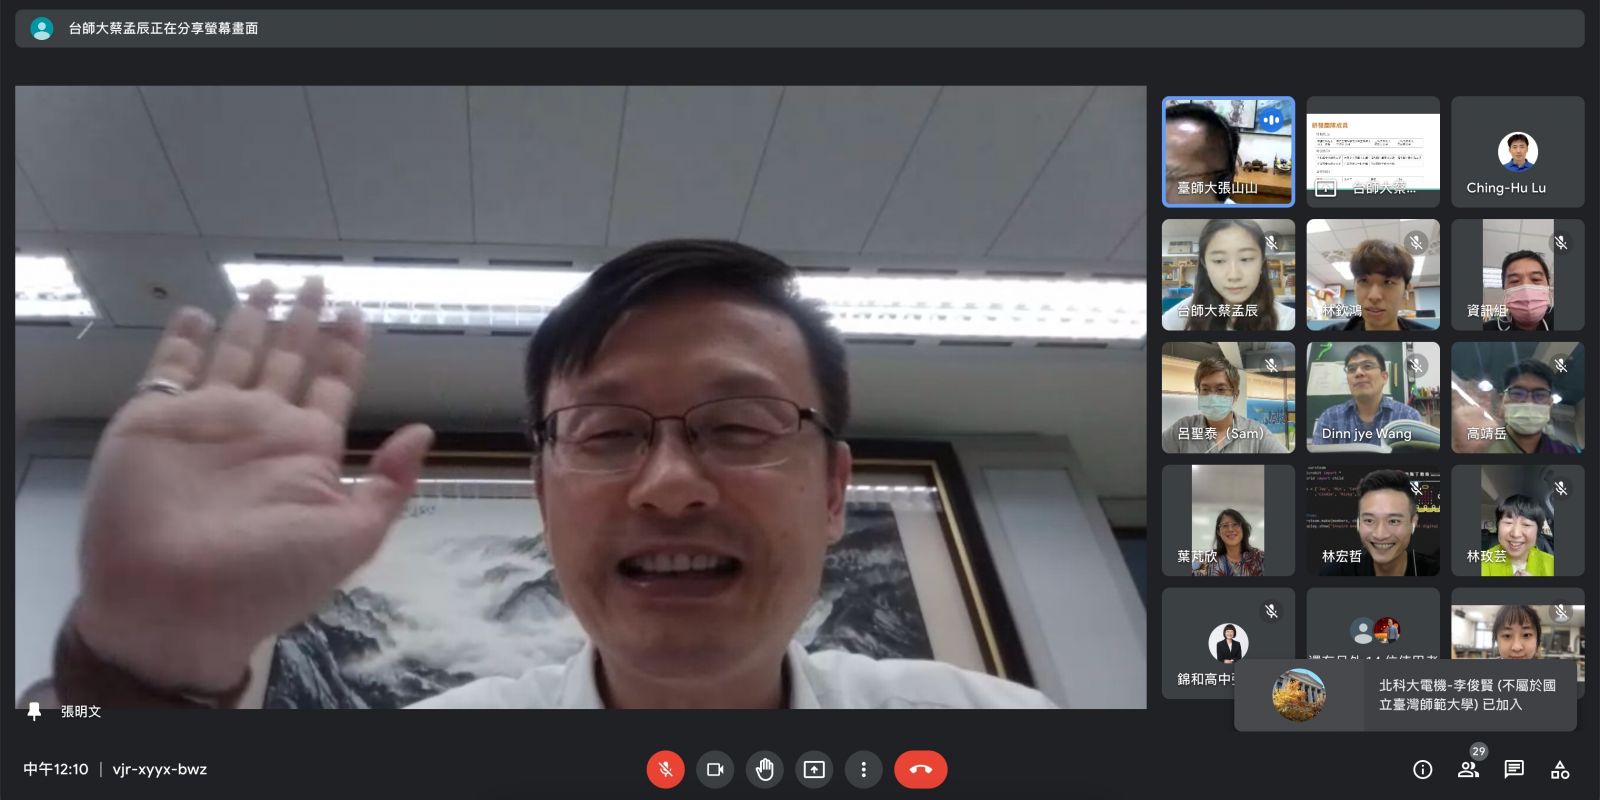This screenshot has height=800, width=1600.
Task: Leave the call with the red hang-up button
Action: point(921,769)
